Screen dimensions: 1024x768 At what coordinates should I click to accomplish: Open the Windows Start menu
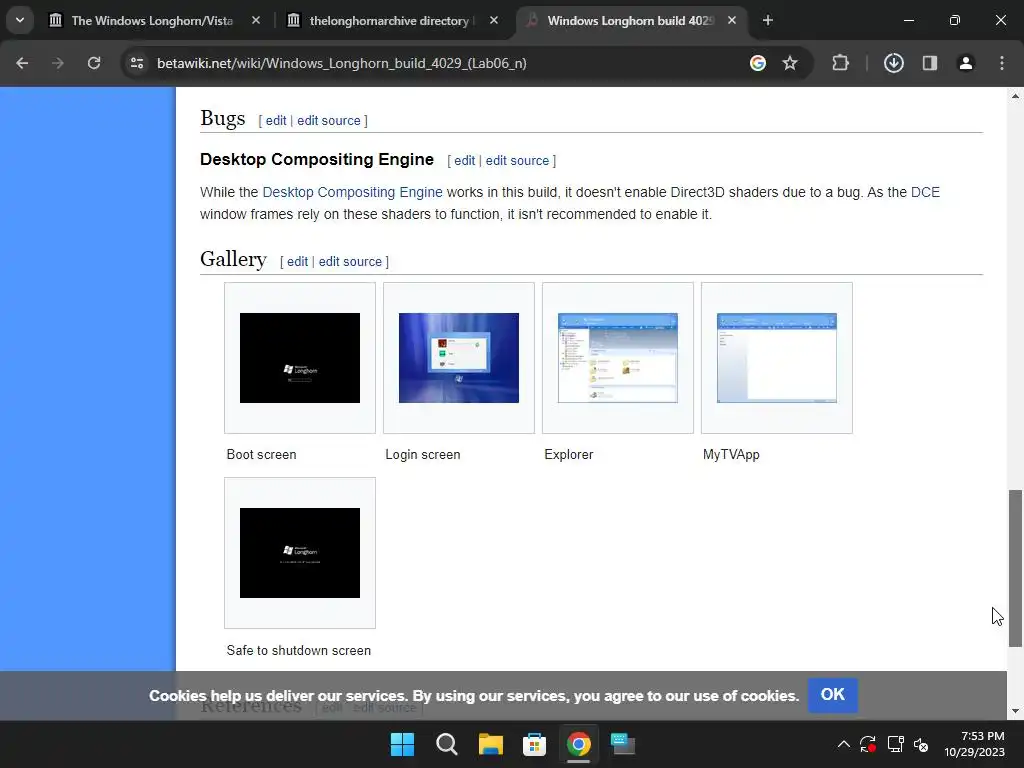click(x=402, y=744)
